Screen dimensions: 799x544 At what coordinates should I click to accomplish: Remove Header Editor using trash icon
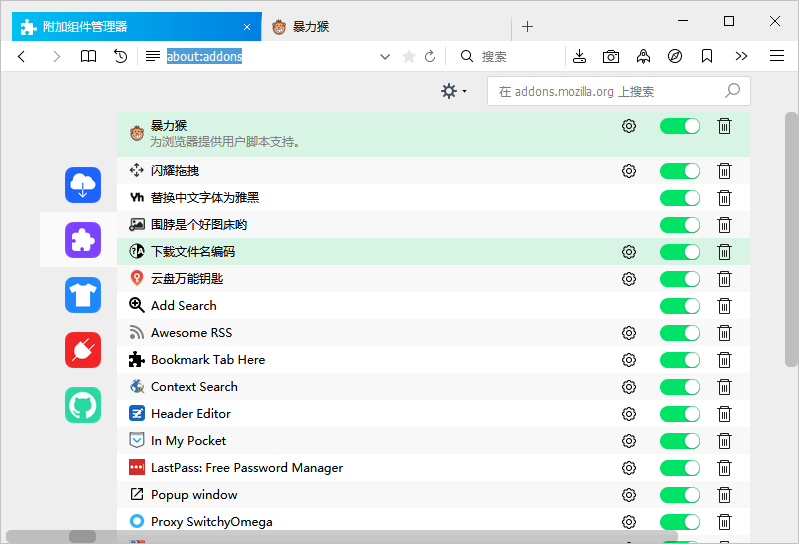coord(724,414)
